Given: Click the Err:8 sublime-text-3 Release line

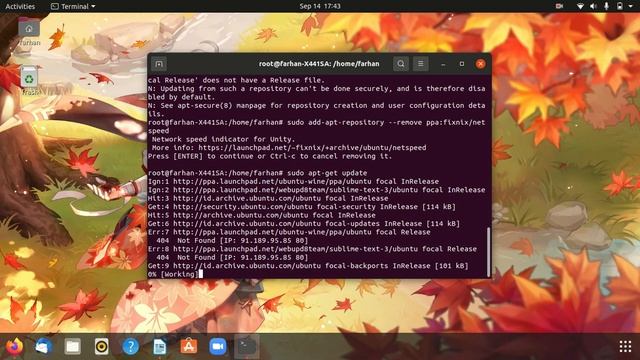Looking at the screenshot, I should click(312, 249).
